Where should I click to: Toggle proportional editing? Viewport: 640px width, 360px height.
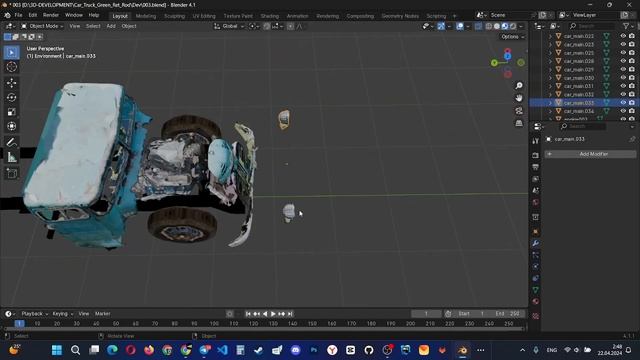click(x=290, y=26)
